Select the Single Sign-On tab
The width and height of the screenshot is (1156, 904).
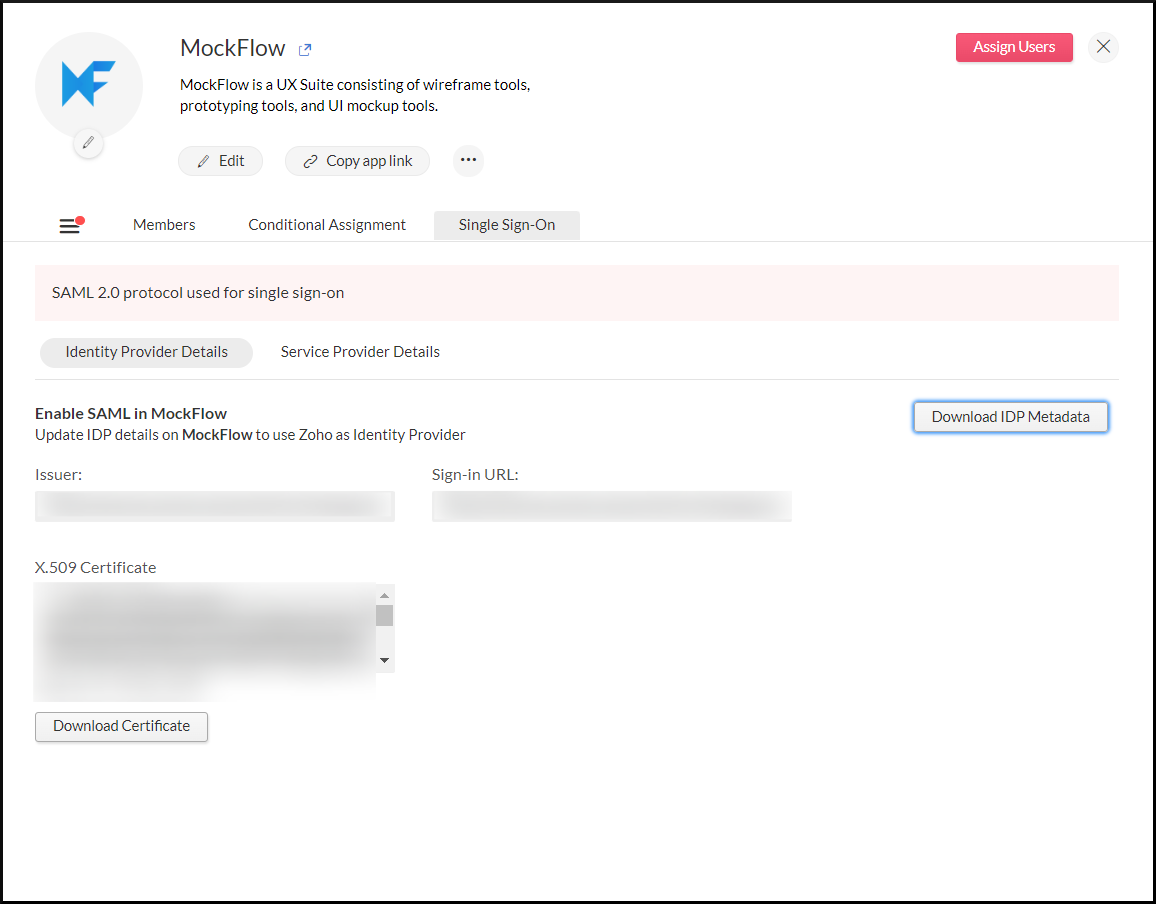[506, 225]
